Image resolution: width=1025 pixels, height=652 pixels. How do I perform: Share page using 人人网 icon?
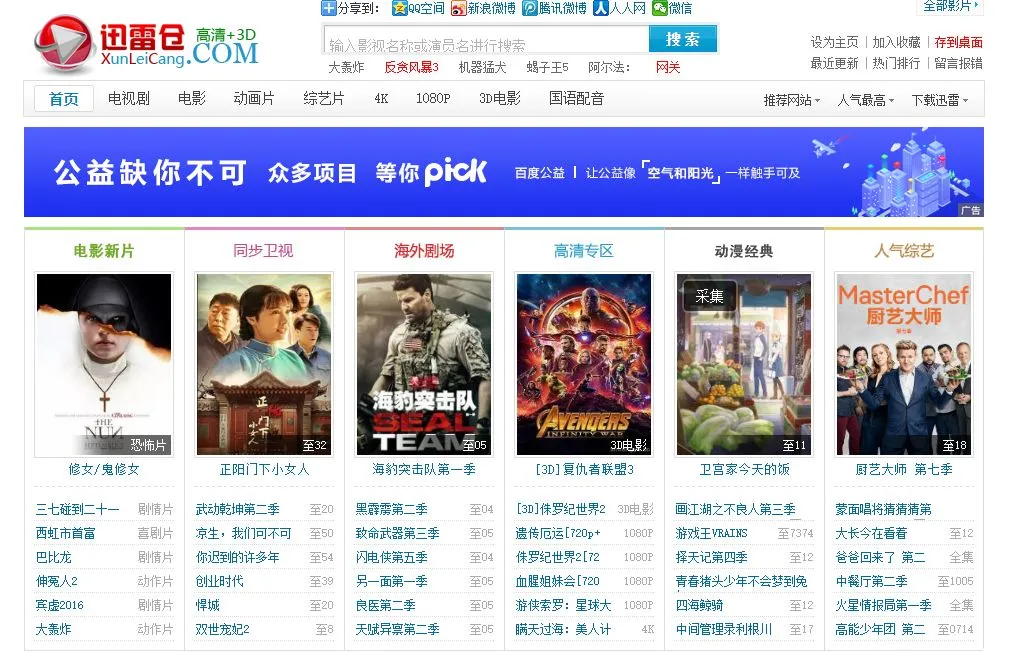(601, 8)
